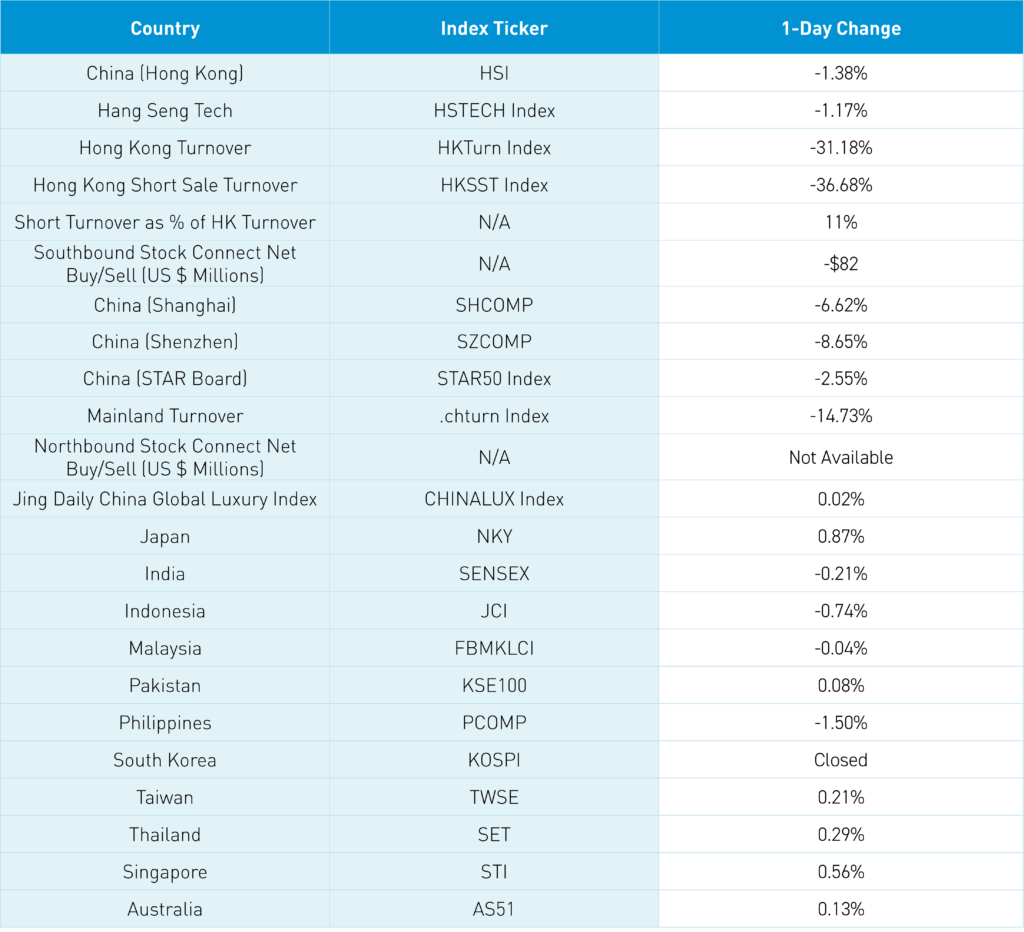Select the Japan row label

click(x=165, y=536)
